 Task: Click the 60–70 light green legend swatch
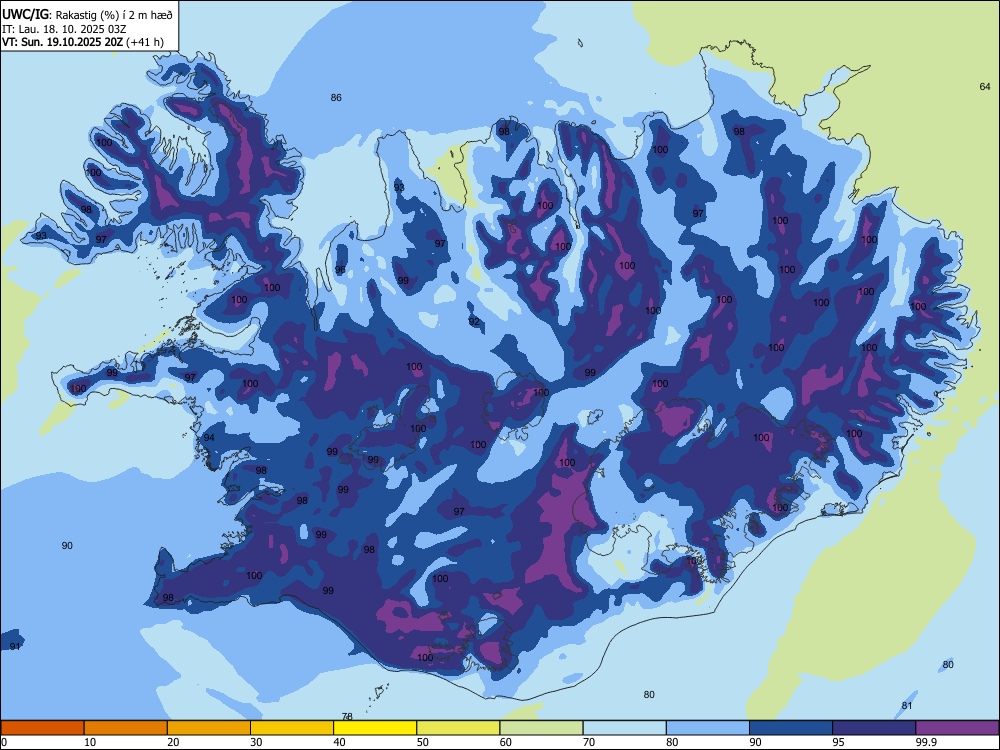click(x=541, y=728)
